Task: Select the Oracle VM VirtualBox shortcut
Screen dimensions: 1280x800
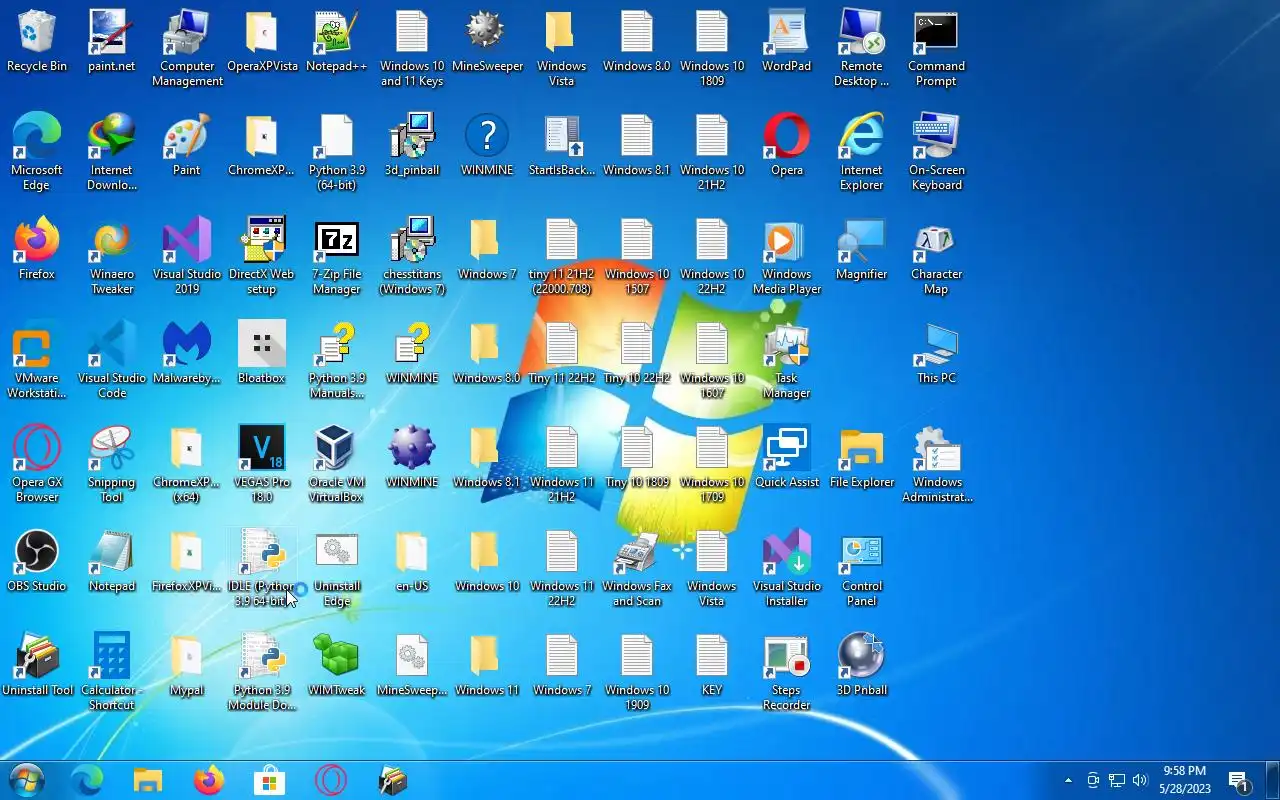Action: pos(337,465)
